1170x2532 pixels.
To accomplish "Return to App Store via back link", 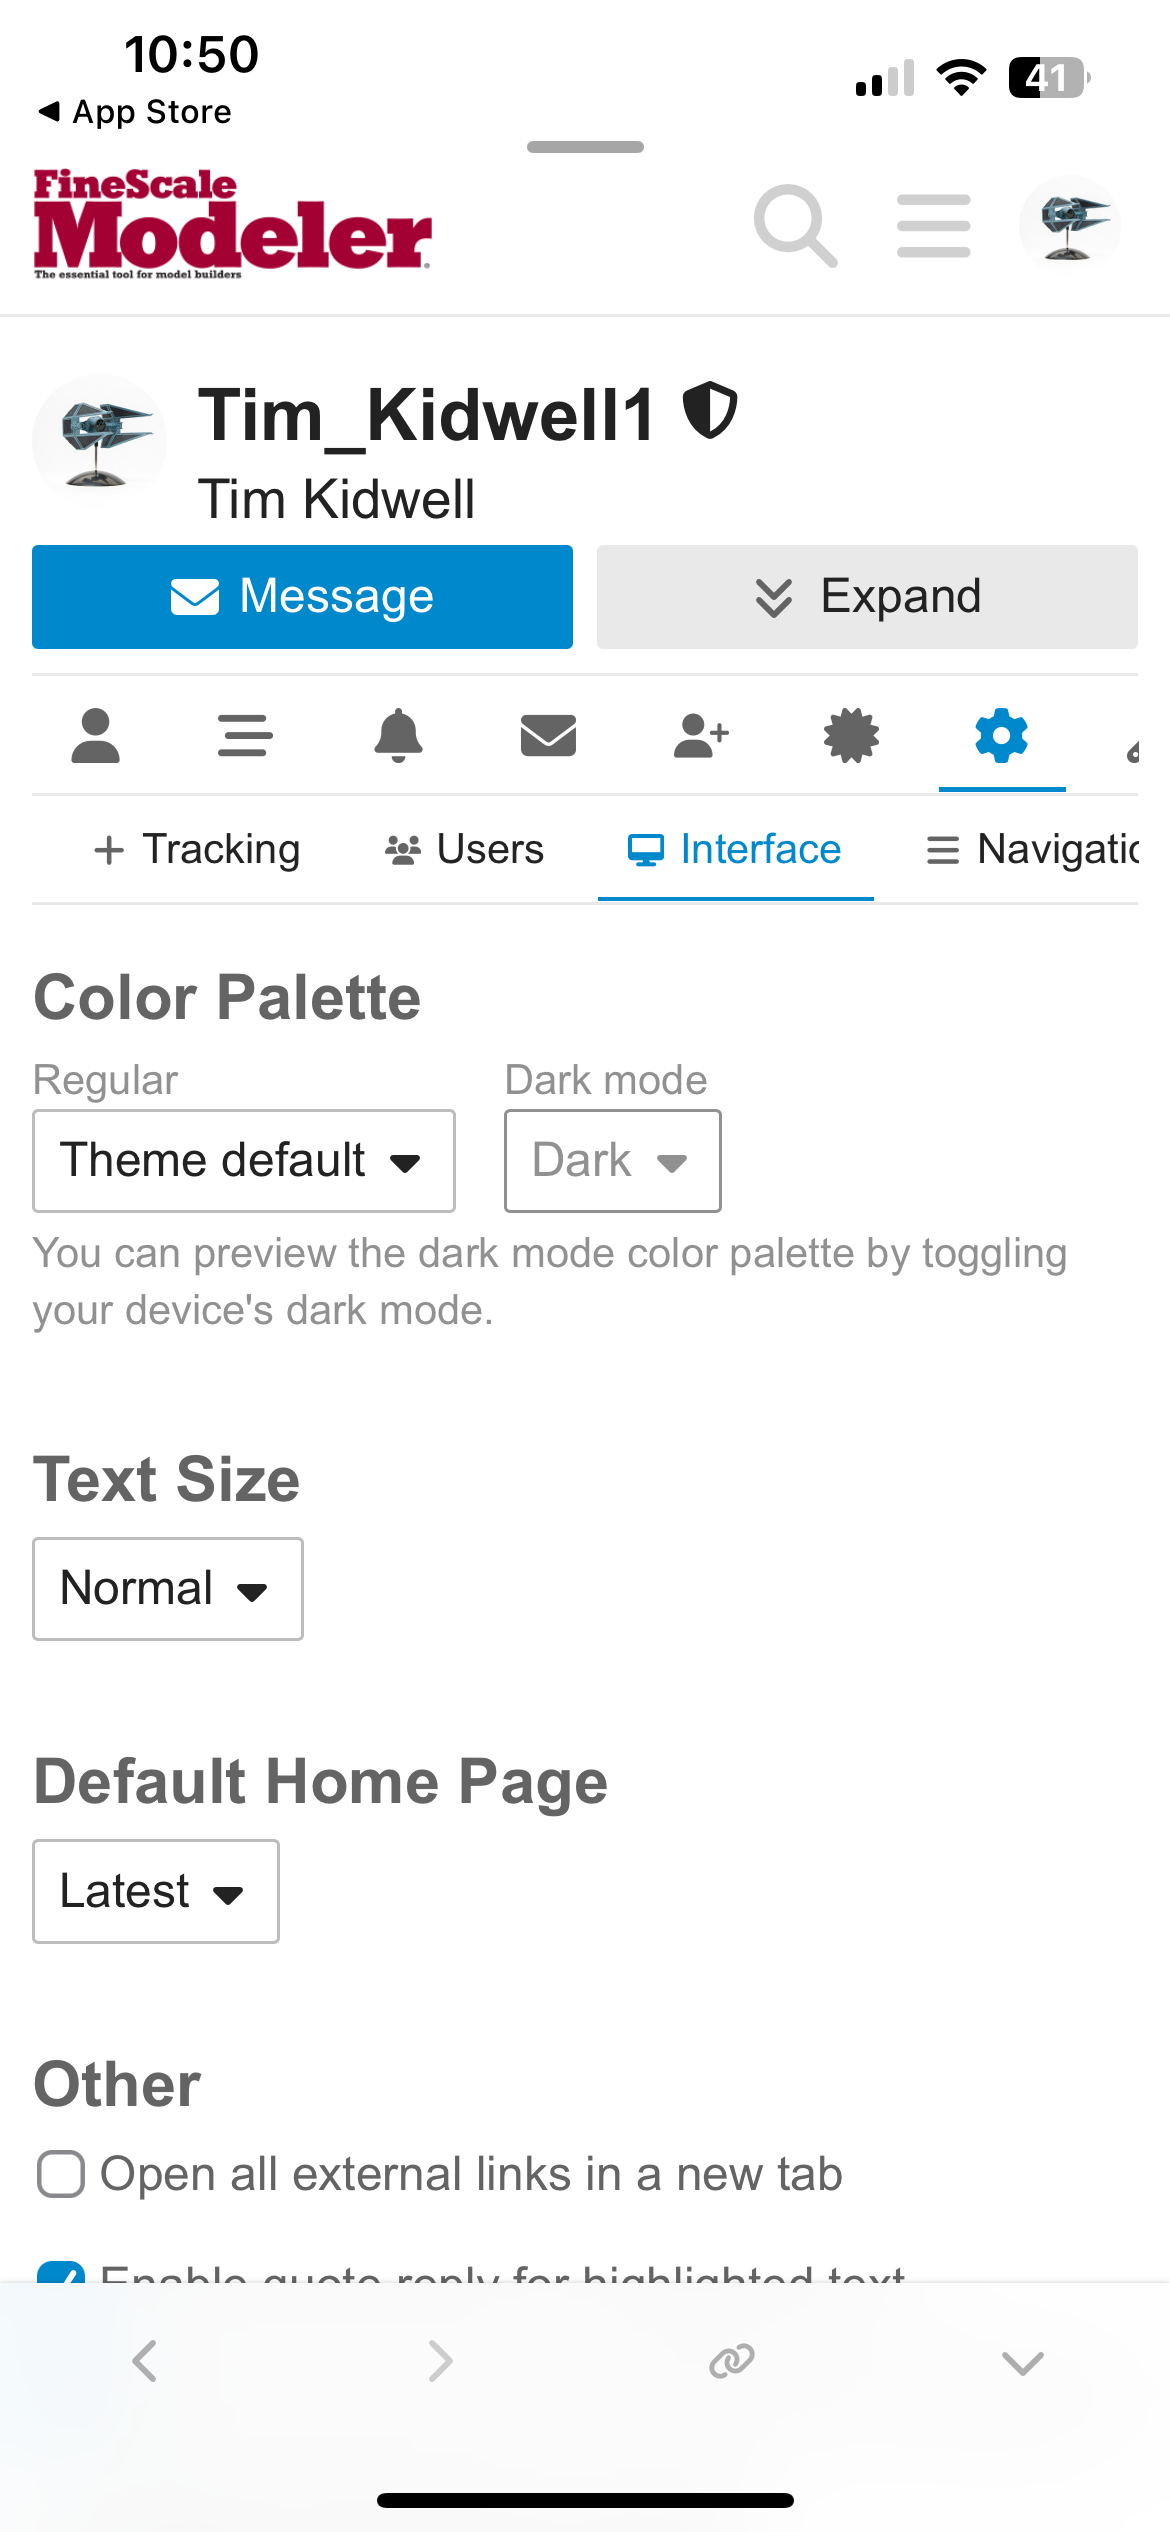I will tap(135, 112).
